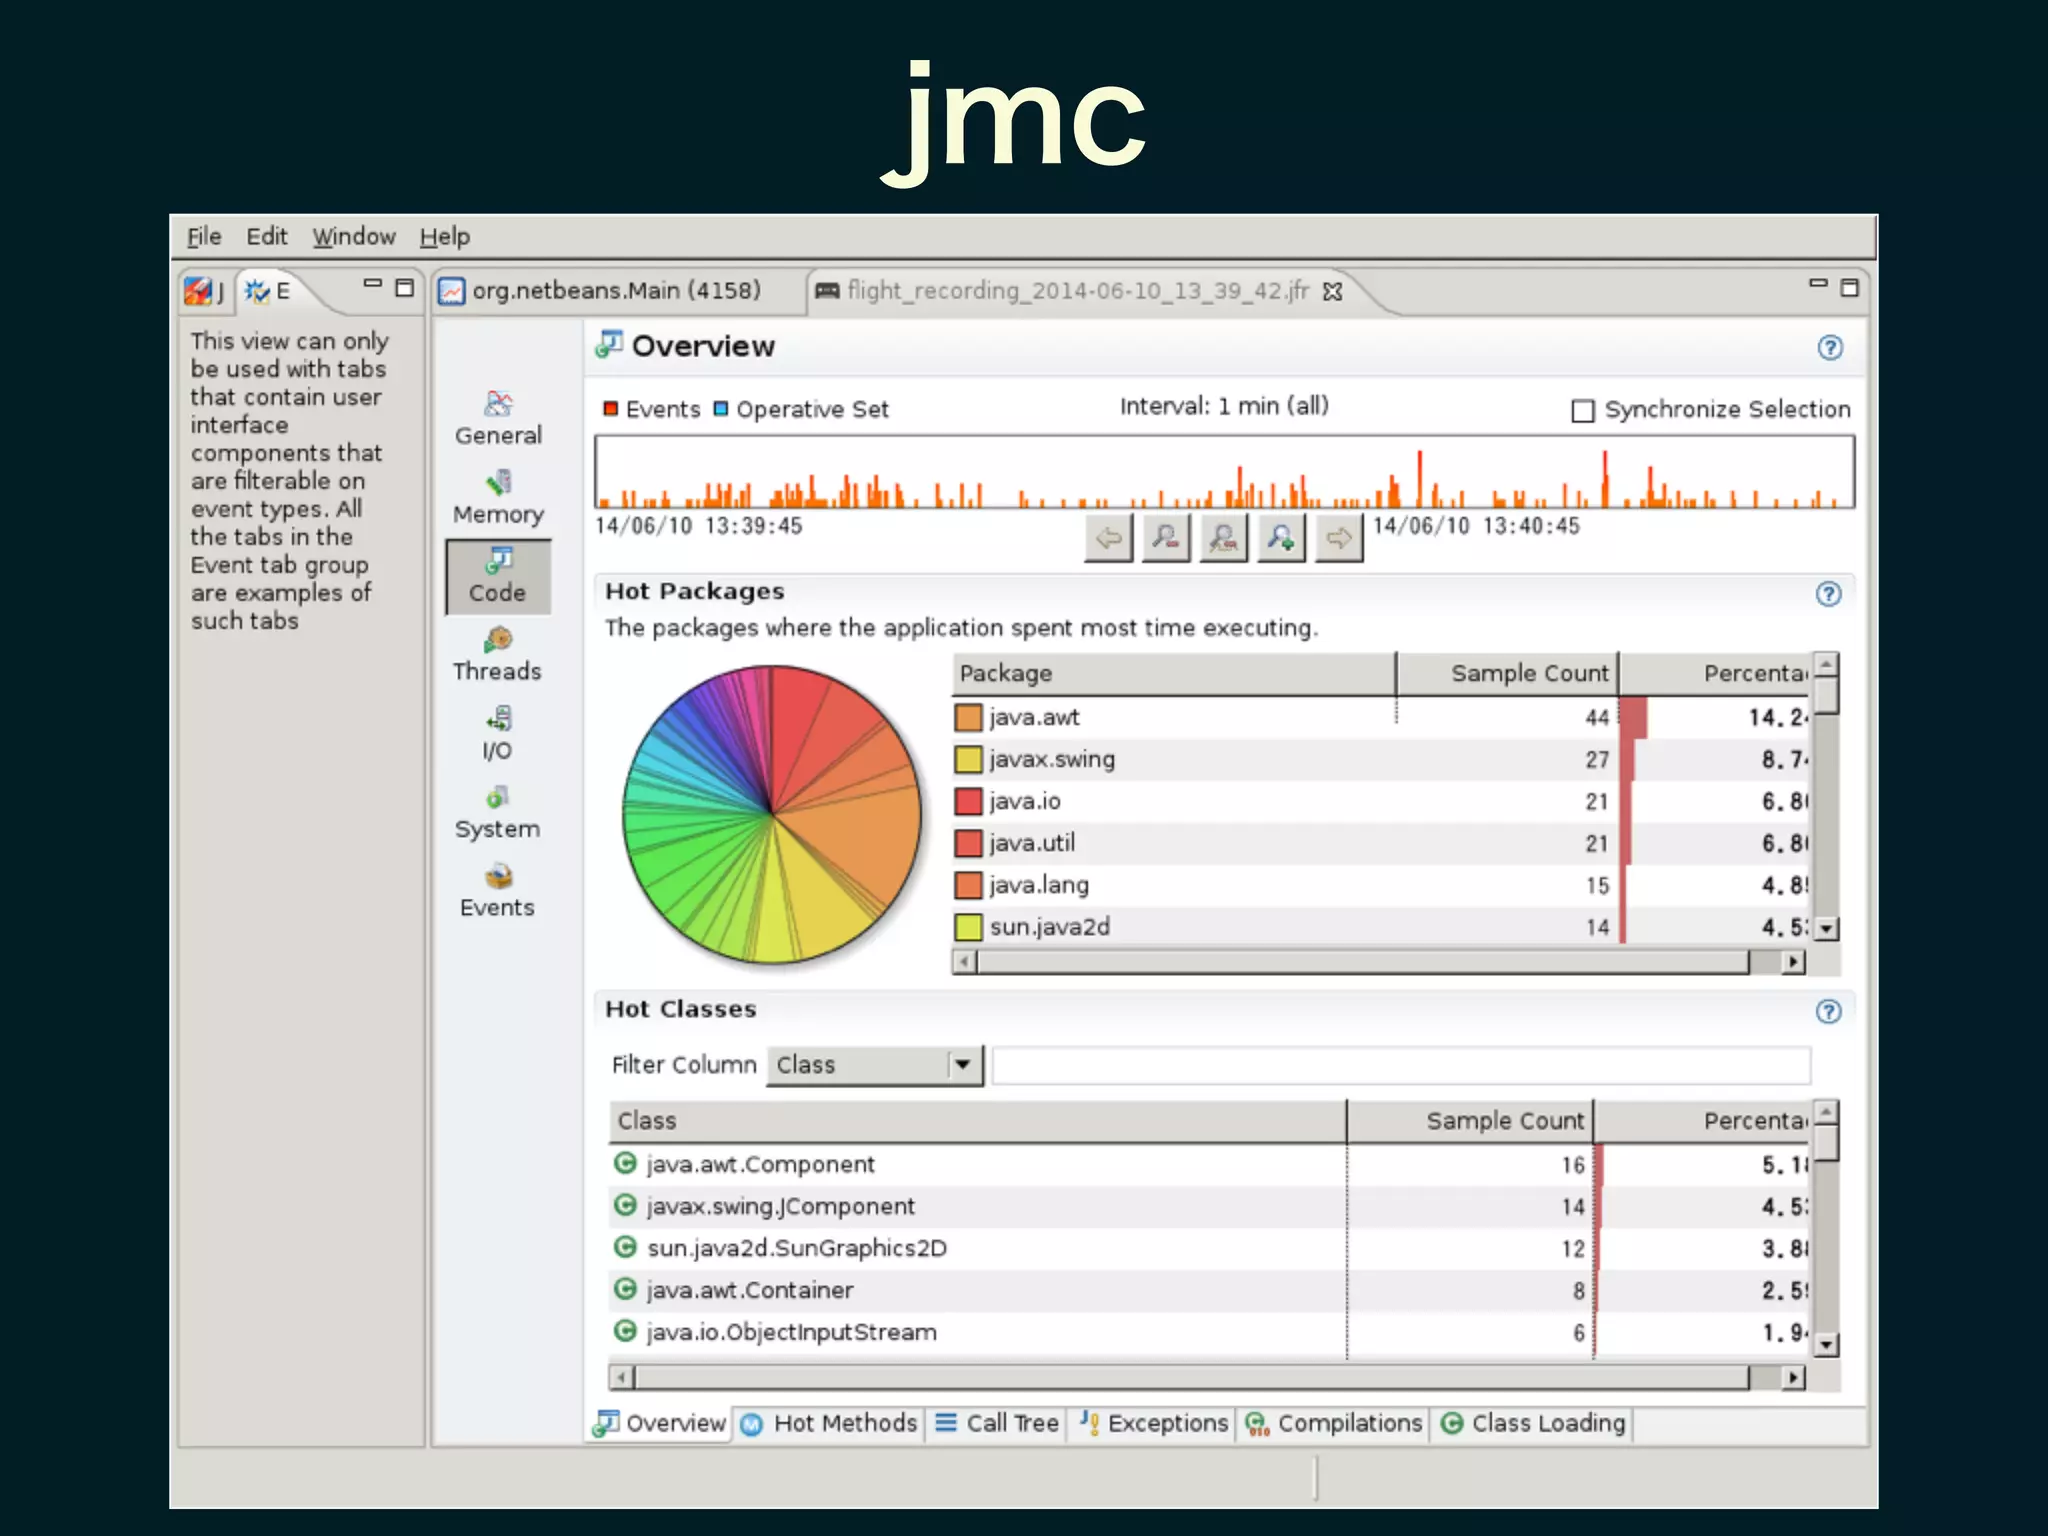Click the zoom in timeline icon
Viewport: 2048px width, 1536px height.
(x=1281, y=538)
